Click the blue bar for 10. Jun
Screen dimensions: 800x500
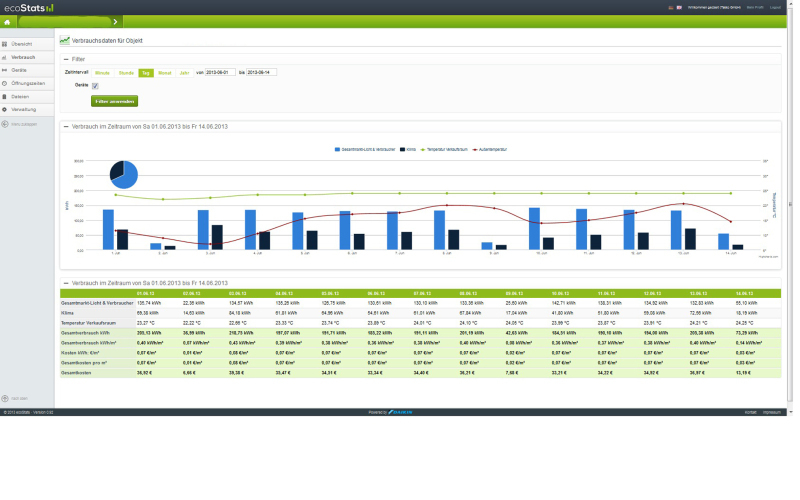point(534,229)
